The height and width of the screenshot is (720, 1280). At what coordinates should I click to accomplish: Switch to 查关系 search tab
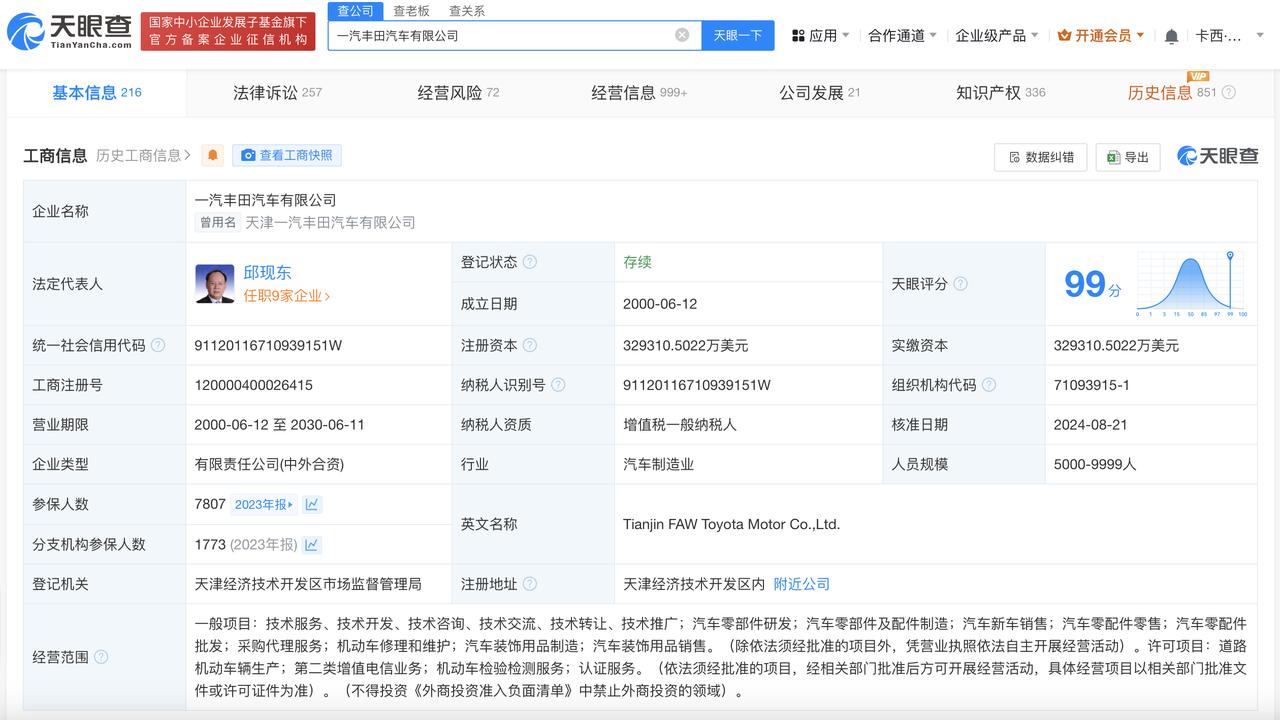[x=467, y=11]
